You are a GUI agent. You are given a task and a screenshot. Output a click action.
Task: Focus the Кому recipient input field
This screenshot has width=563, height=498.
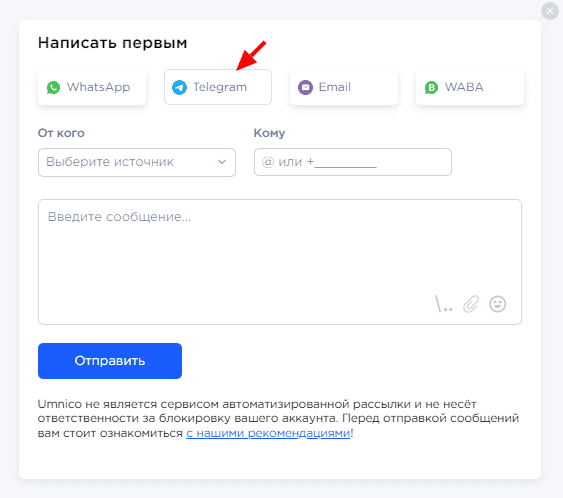click(x=353, y=162)
